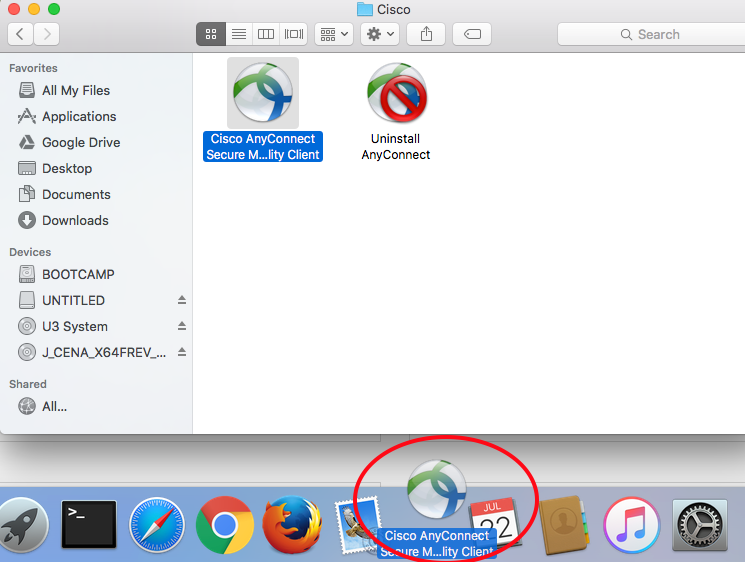Click the Favorites section header
The height and width of the screenshot is (562, 745).
point(33,68)
